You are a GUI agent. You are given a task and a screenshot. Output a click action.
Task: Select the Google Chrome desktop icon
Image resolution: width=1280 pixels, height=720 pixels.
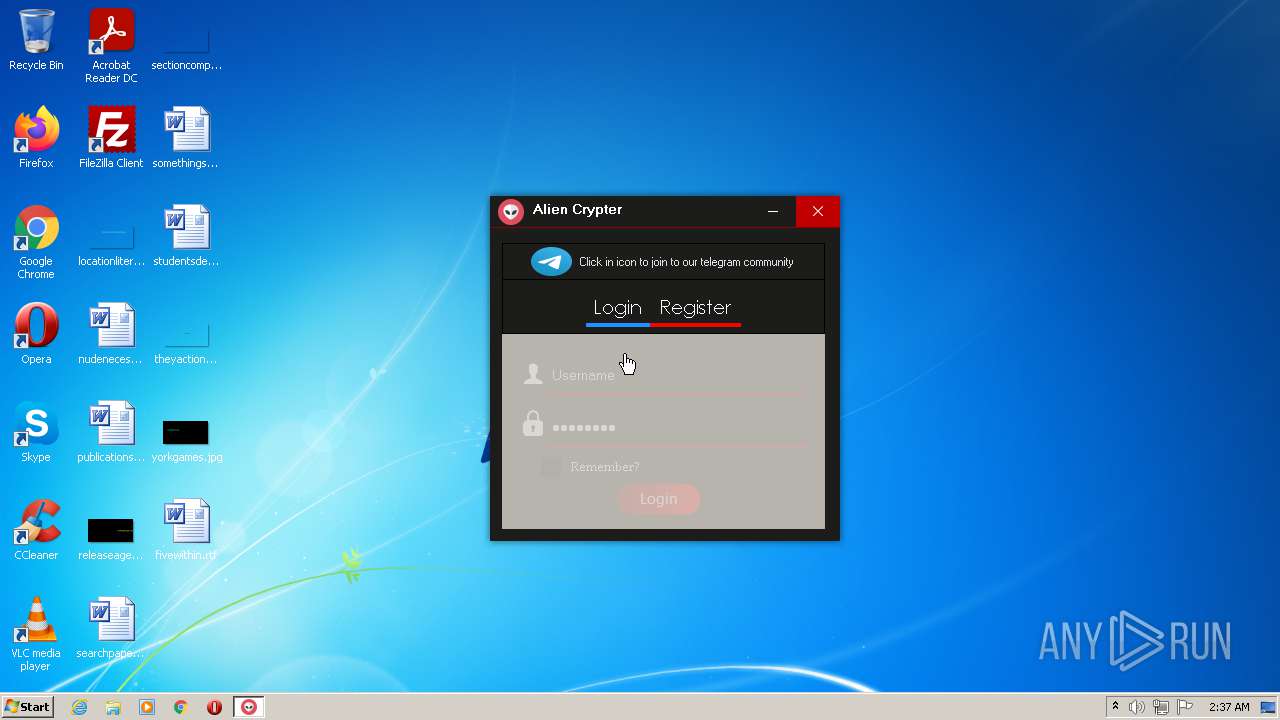coord(36,242)
